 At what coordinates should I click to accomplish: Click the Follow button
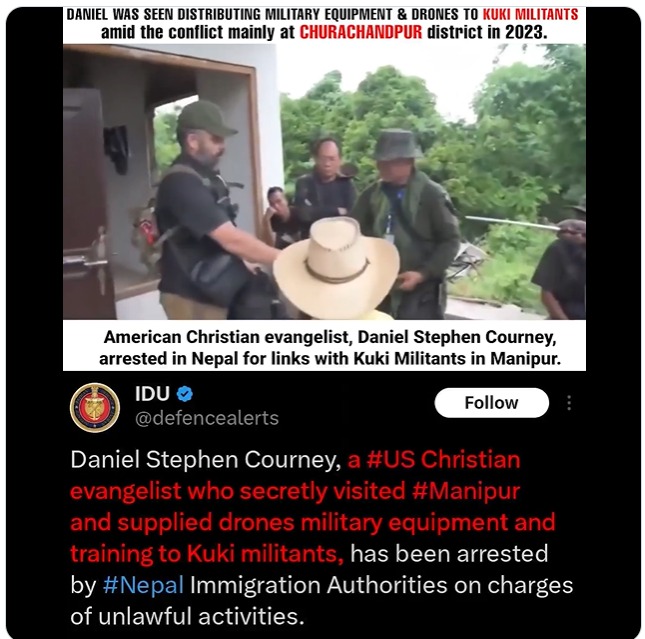tap(492, 402)
